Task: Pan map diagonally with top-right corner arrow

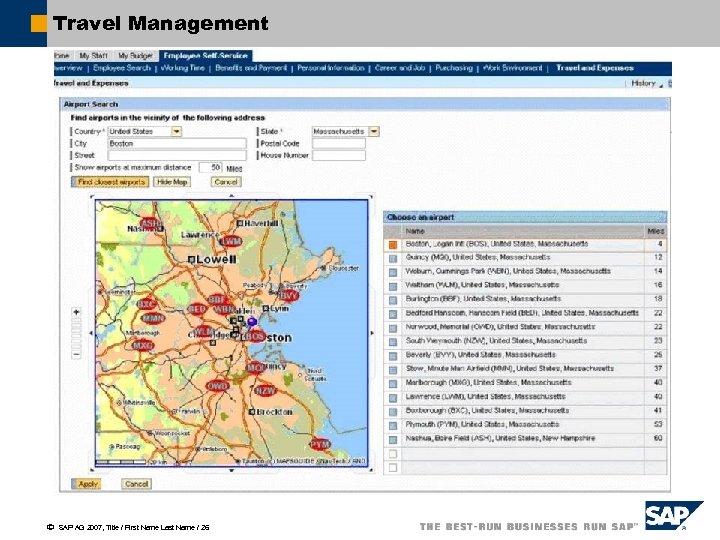Action: pyautogui.click(x=371, y=197)
